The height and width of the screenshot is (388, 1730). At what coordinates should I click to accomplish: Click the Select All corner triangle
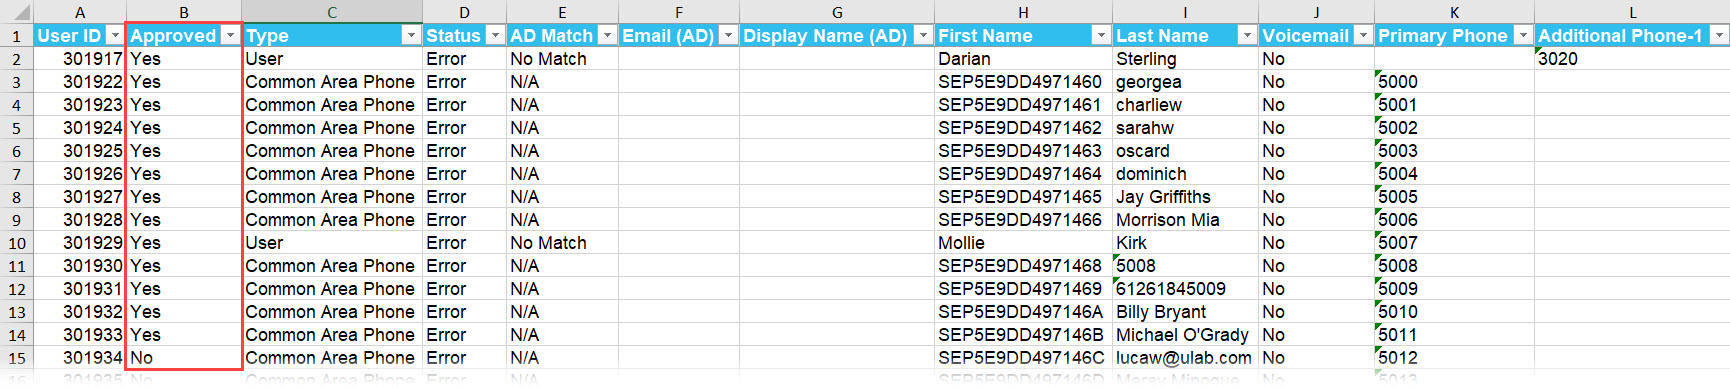pyautogui.click(x=17, y=12)
